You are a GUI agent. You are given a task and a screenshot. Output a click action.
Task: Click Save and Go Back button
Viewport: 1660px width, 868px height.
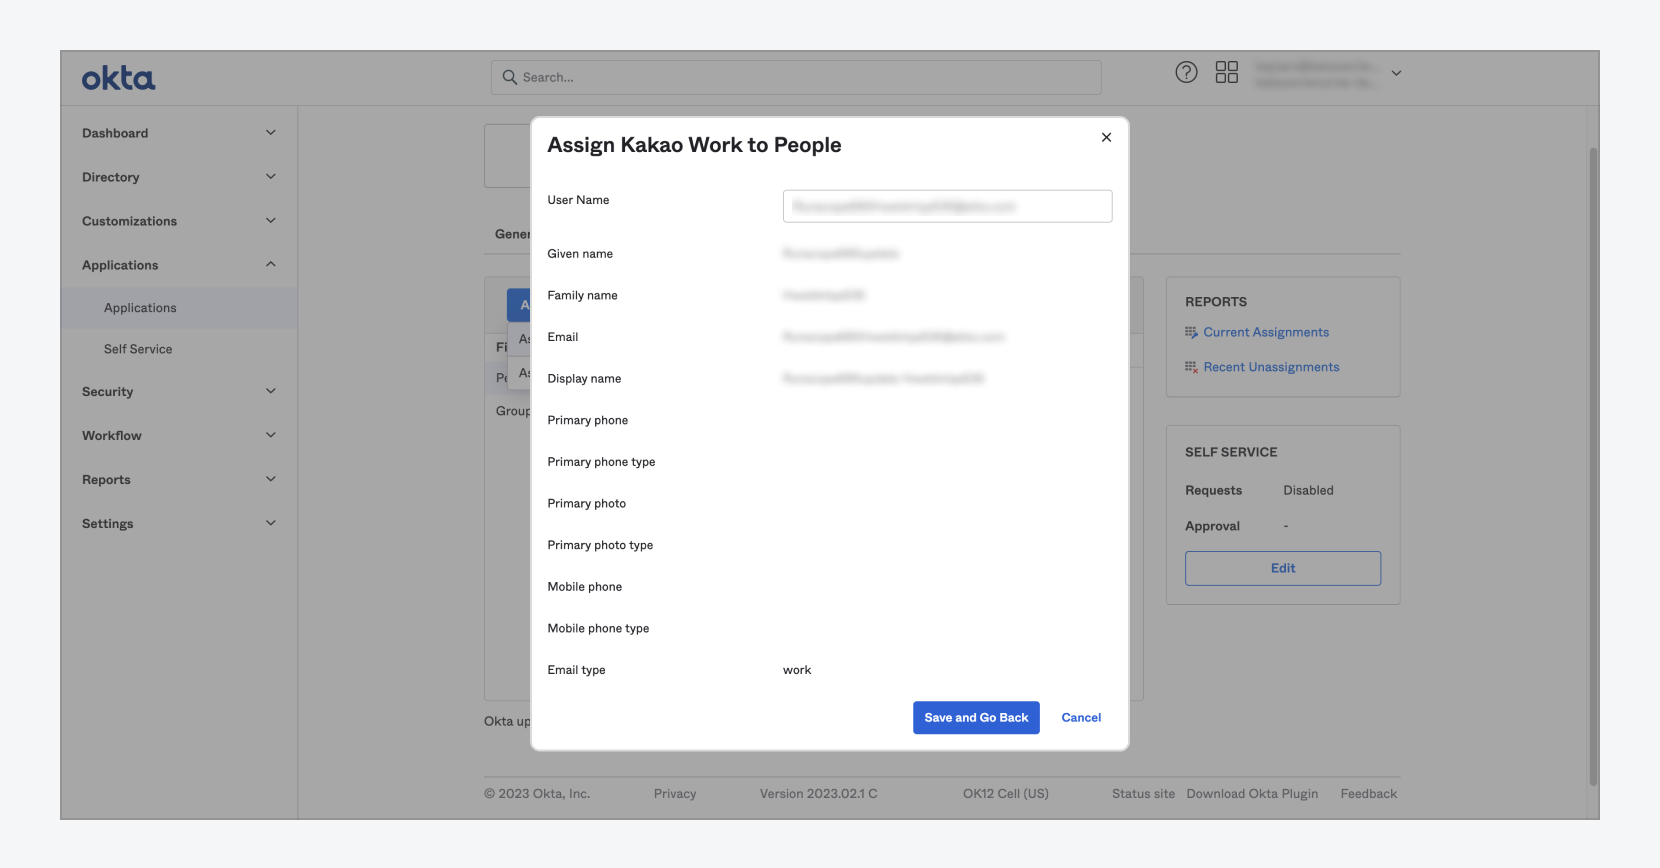(x=976, y=718)
